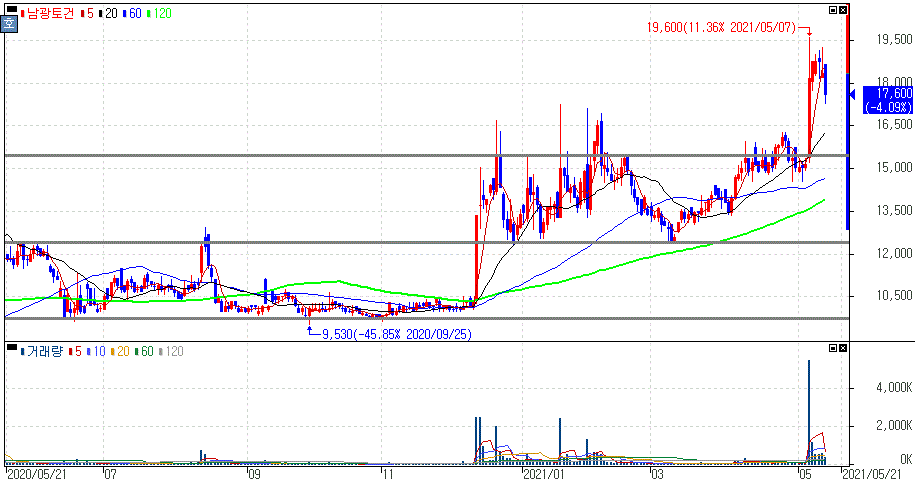Click the 4,000K volume axis label
915x483 pixels.
coord(895,387)
